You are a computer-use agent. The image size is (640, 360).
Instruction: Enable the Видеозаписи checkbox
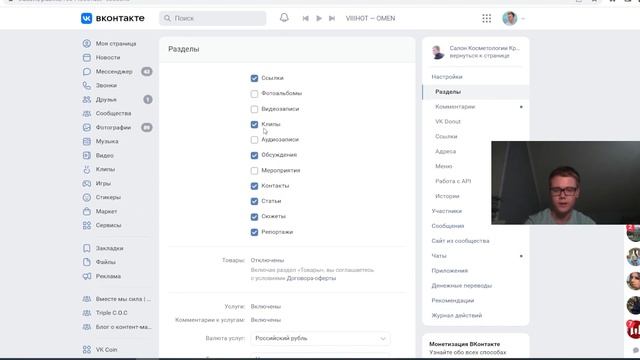(x=254, y=109)
